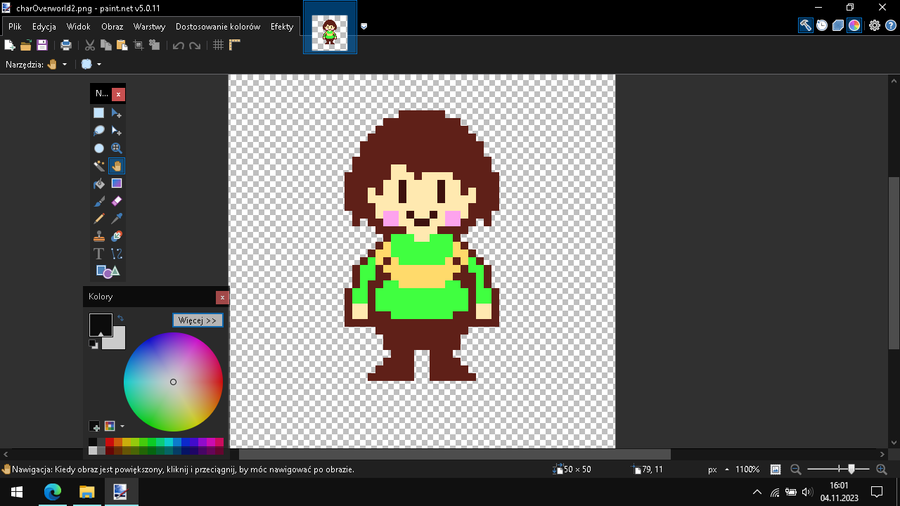Select the Gradient tool
Image resolution: width=900 pixels, height=506 pixels.
pyautogui.click(x=117, y=184)
